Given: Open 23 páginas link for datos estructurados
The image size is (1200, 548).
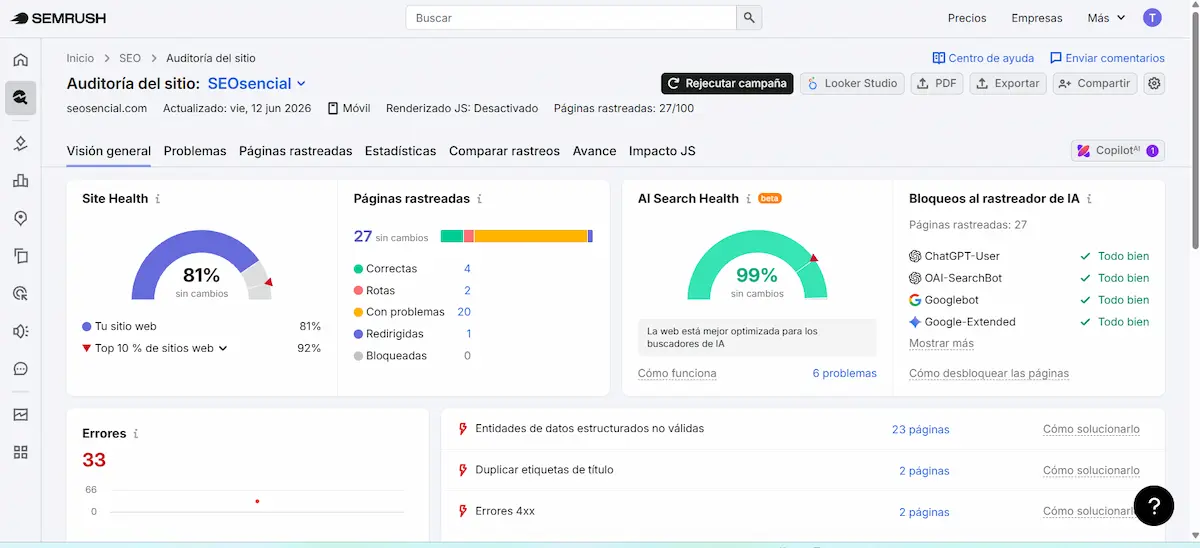Looking at the screenshot, I should (x=921, y=430).
